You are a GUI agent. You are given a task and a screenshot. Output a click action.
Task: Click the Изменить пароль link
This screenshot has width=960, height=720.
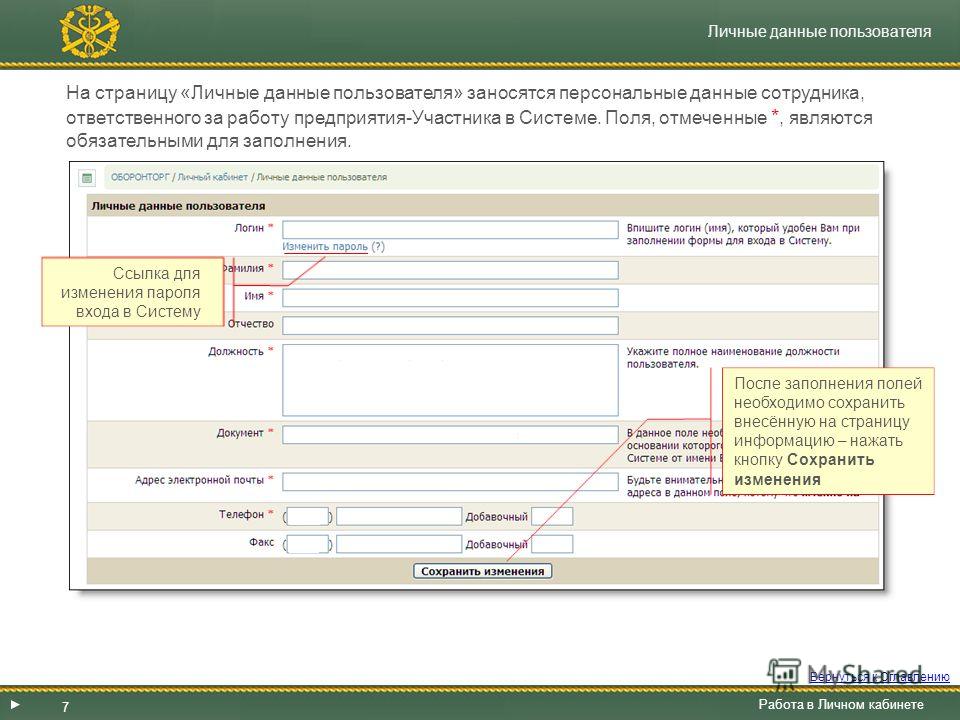tap(324, 247)
